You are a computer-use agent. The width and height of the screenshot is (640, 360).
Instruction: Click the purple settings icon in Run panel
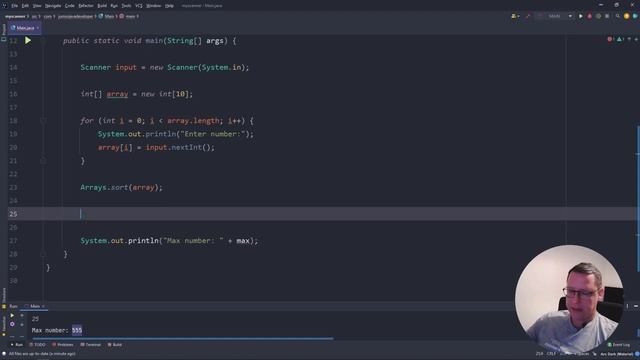coord(12,324)
